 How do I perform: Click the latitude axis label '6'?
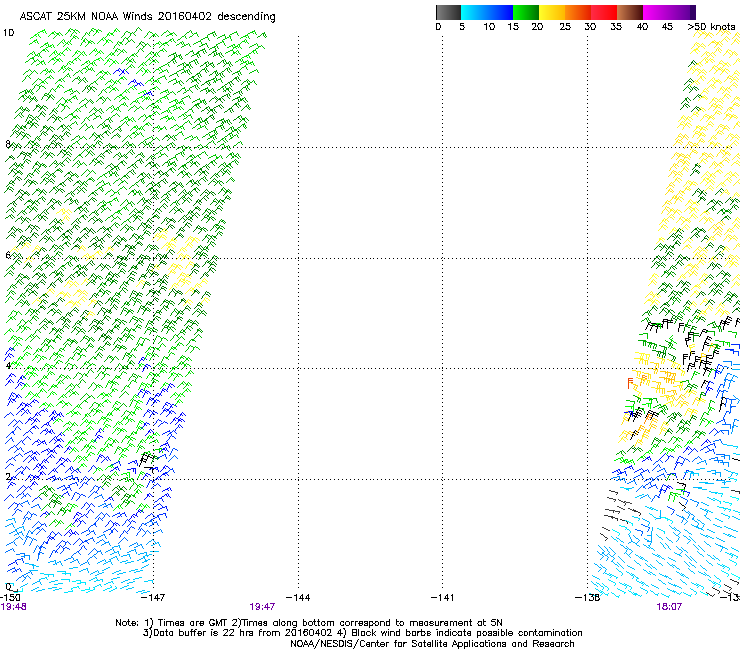[8, 255]
